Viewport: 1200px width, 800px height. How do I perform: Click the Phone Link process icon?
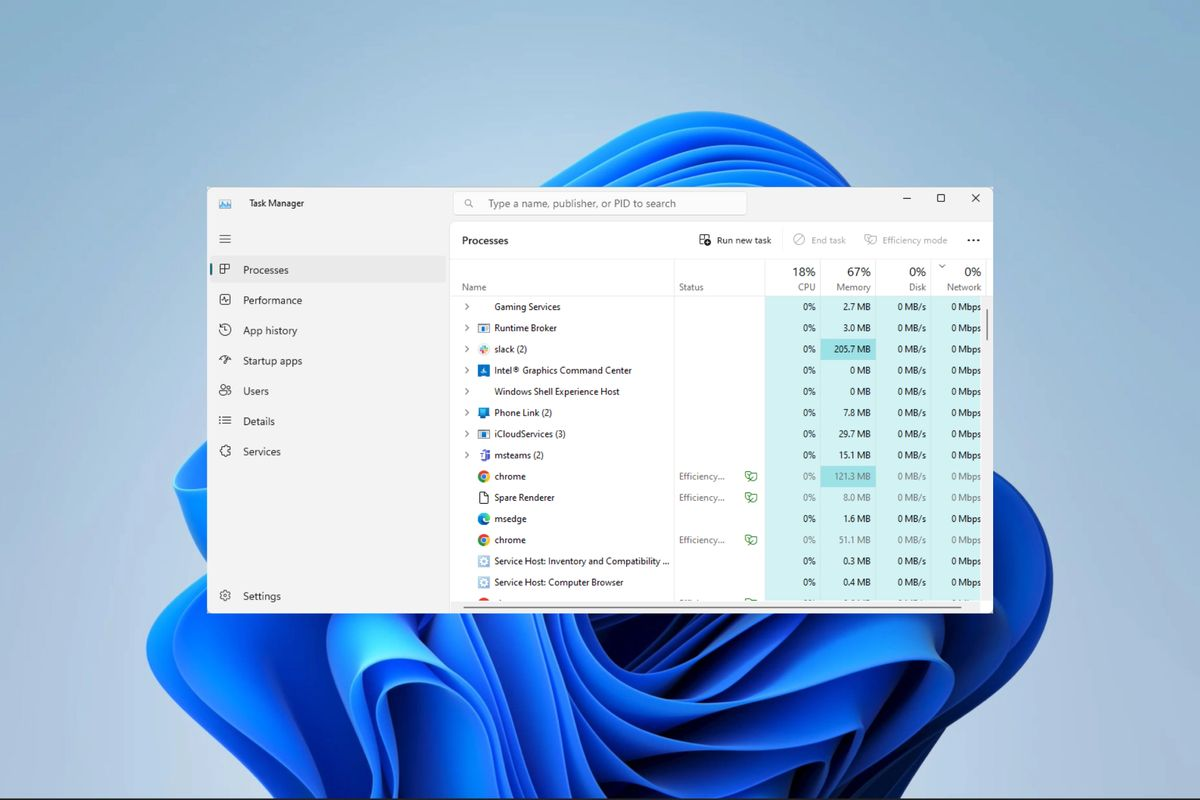click(x=484, y=413)
